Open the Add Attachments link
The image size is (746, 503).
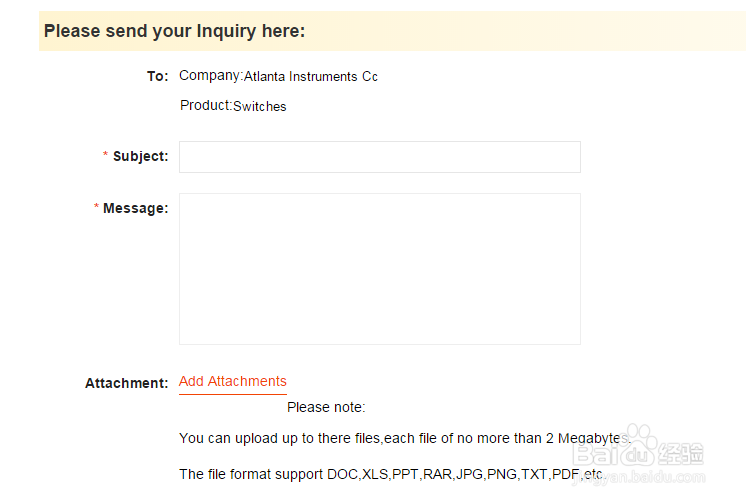pyautogui.click(x=232, y=381)
